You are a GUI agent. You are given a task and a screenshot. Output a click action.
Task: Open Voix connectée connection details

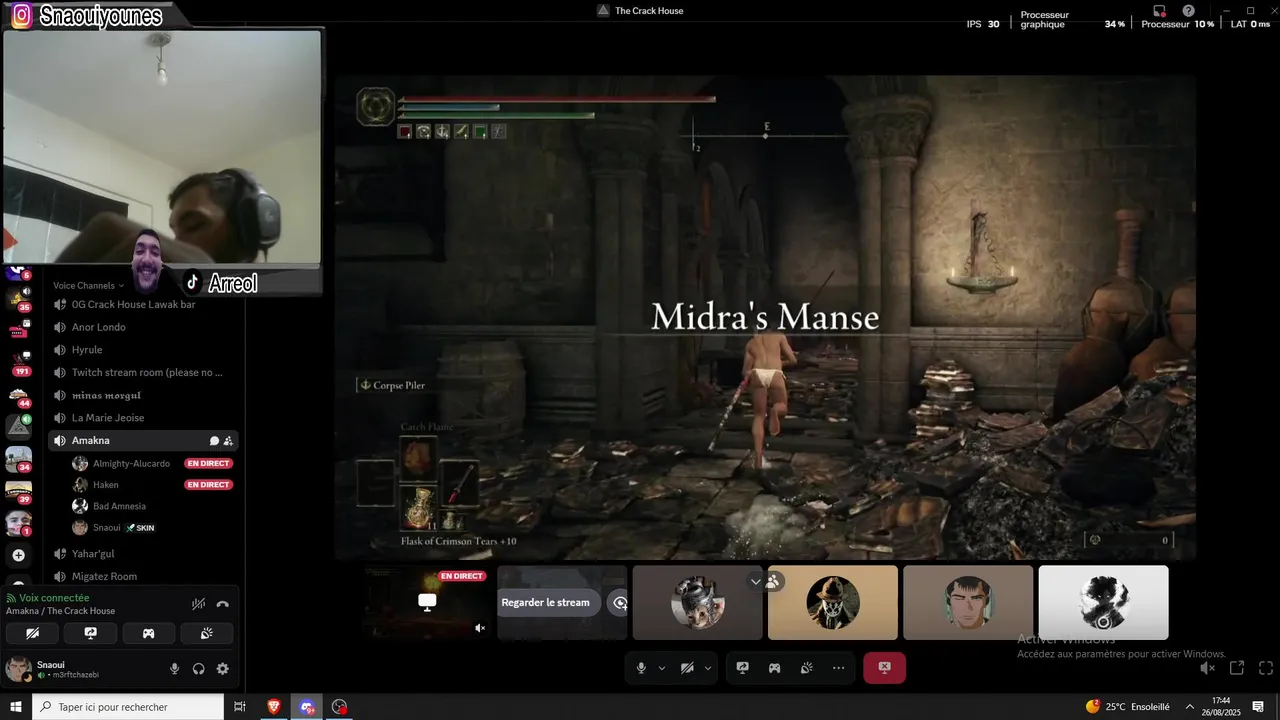pyautogui.click(x=54, y=598)
